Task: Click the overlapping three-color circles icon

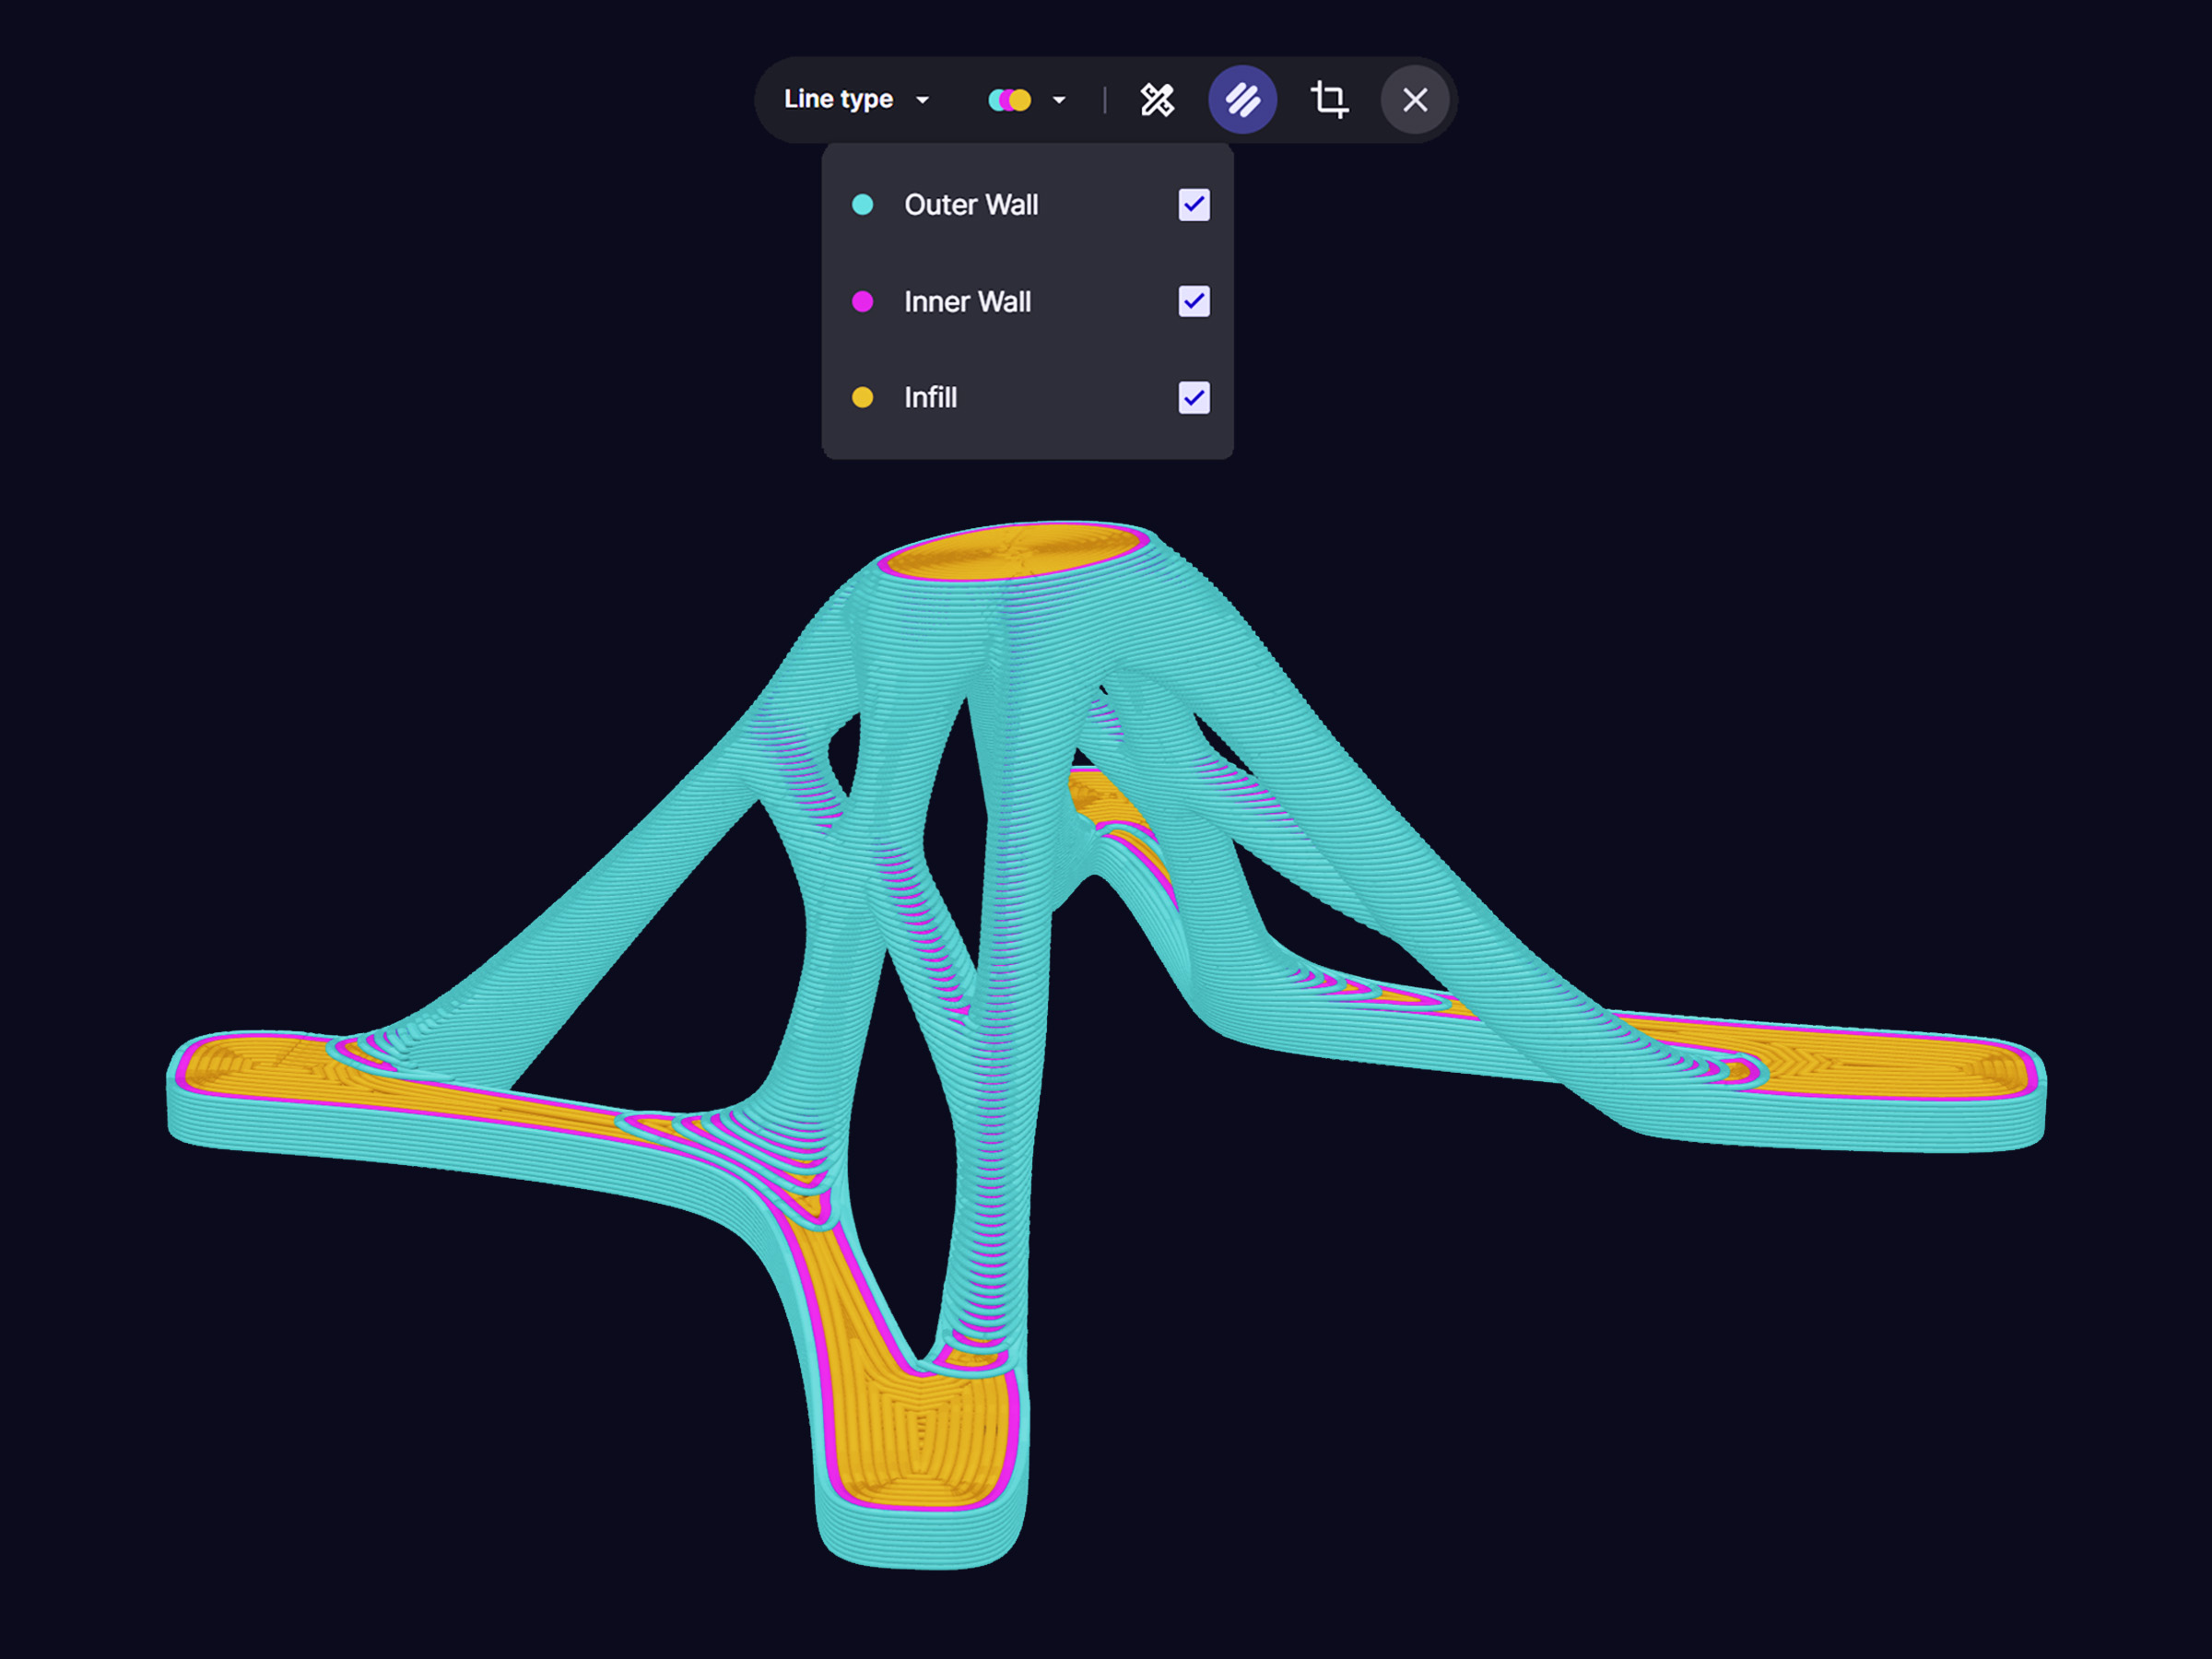Action: [1009, 100]
